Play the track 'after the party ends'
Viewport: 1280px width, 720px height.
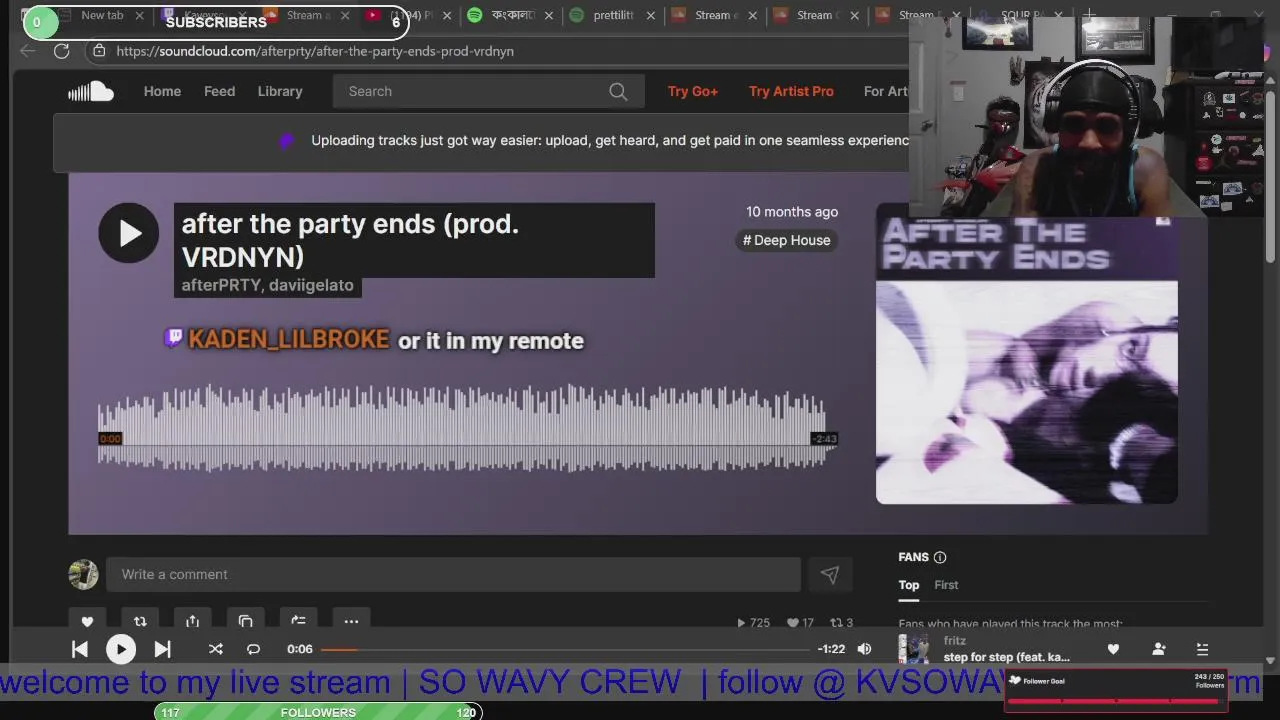point(129,233)
